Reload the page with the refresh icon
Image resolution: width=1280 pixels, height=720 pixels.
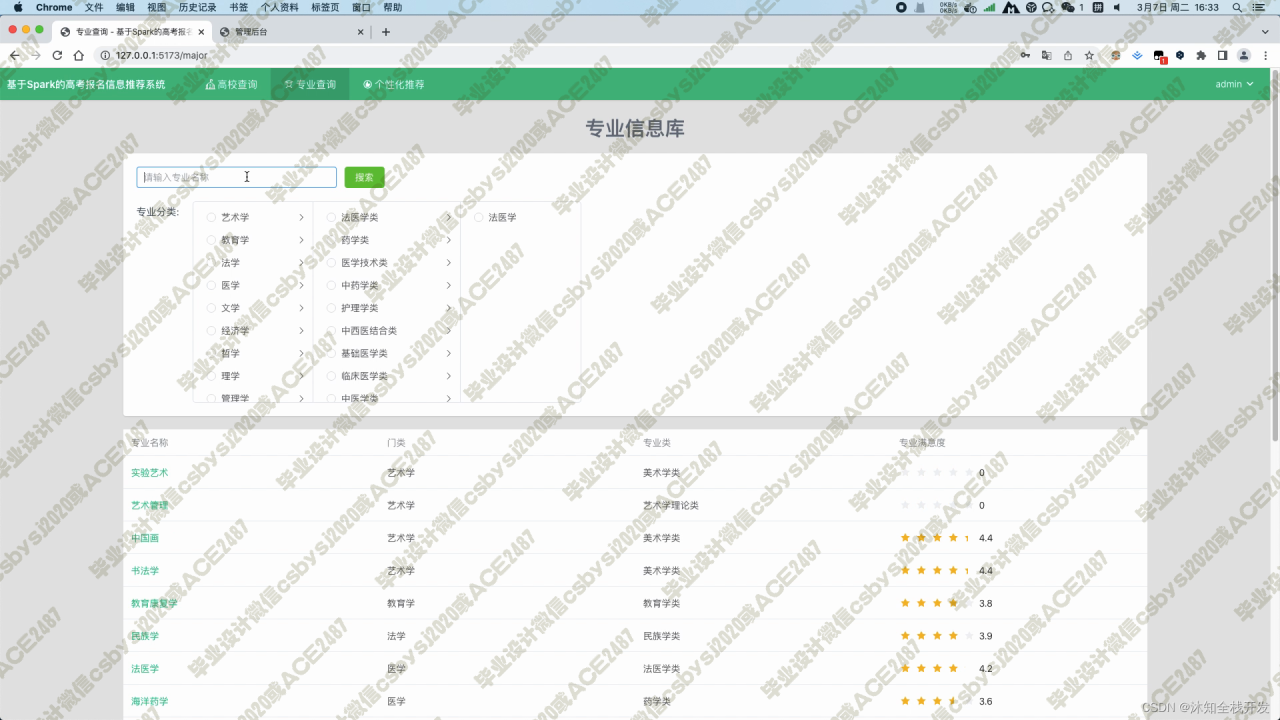point(57,56)
